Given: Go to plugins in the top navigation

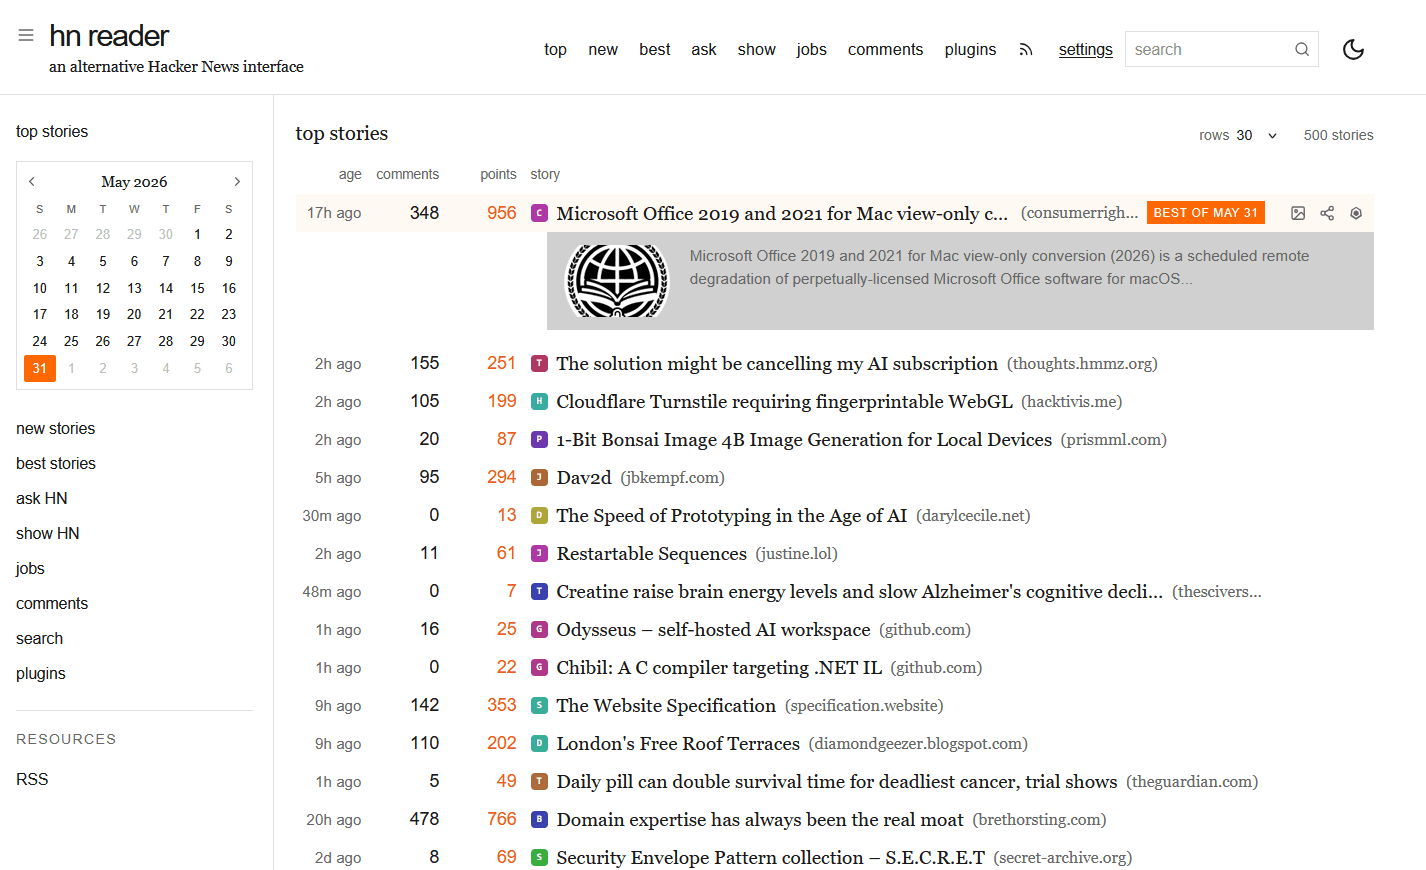Looking at the screenshot, I should click(970, 49).
